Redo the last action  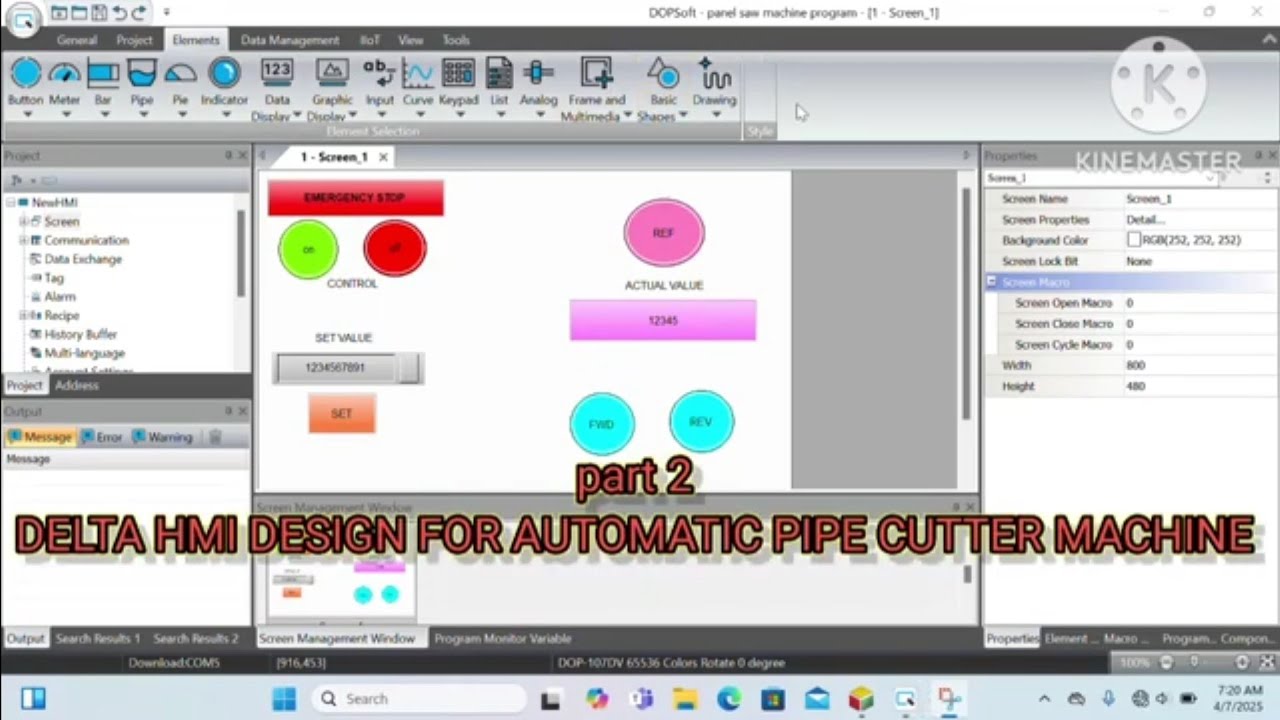139,13
